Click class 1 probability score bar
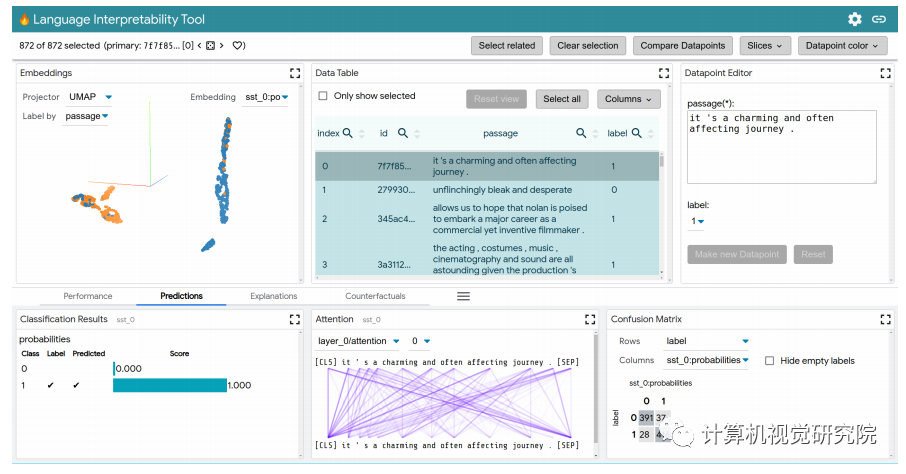This screenshot has width=906, height=474. coord(170,385)
